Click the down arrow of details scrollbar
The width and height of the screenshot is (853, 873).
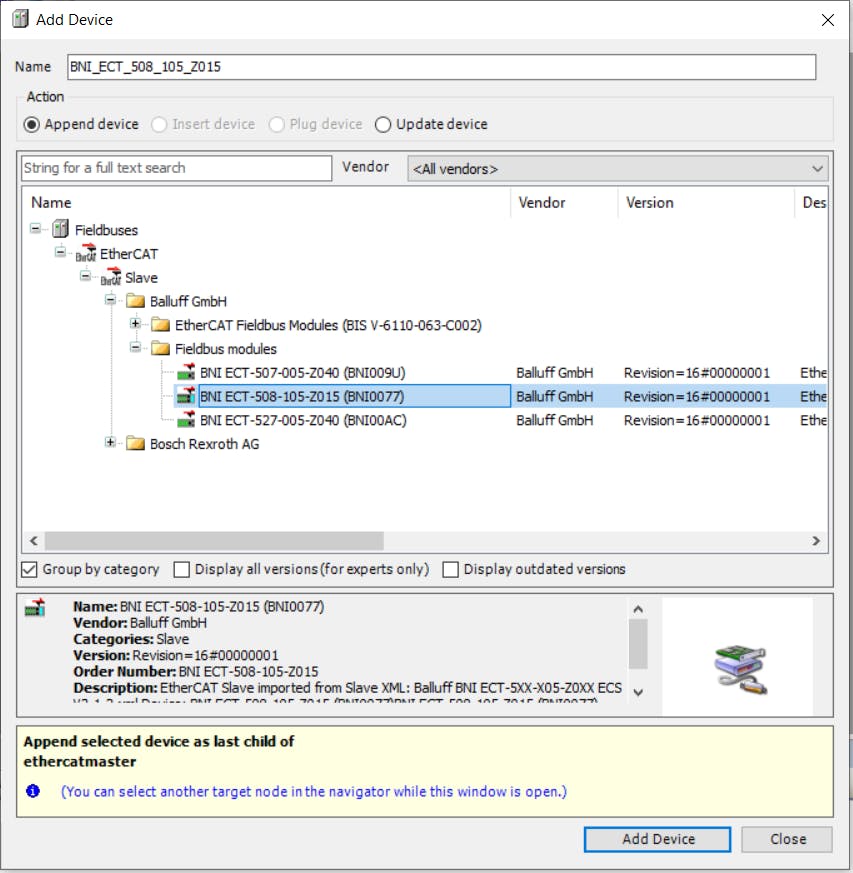[638, 692]
